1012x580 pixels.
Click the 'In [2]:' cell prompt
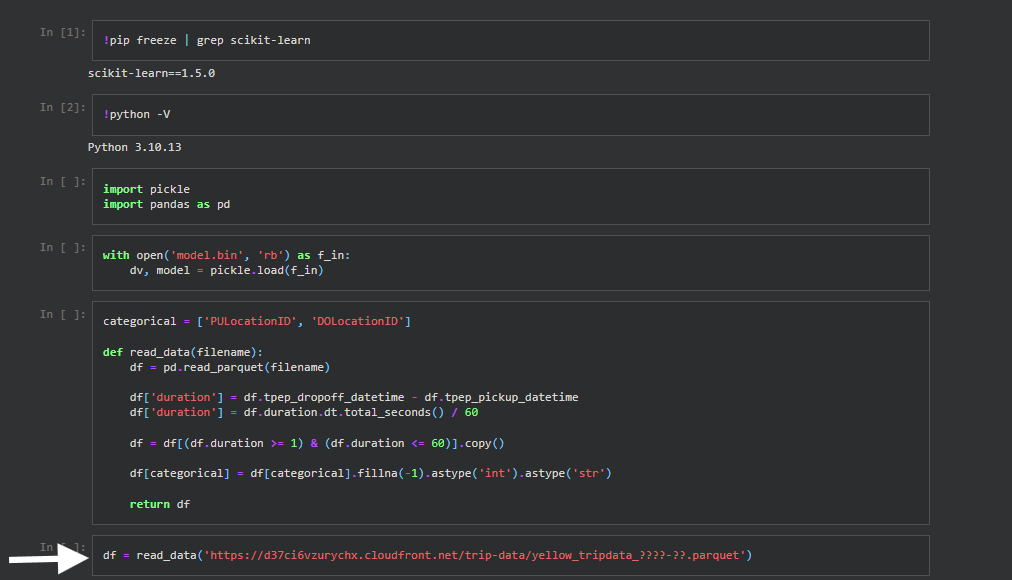(x=63, y=107)
